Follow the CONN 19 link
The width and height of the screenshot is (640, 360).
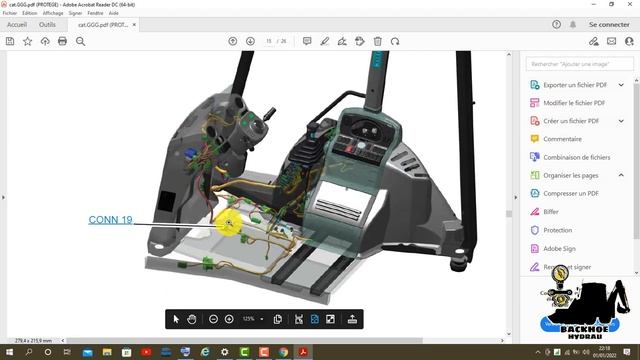tap(111, 220)
